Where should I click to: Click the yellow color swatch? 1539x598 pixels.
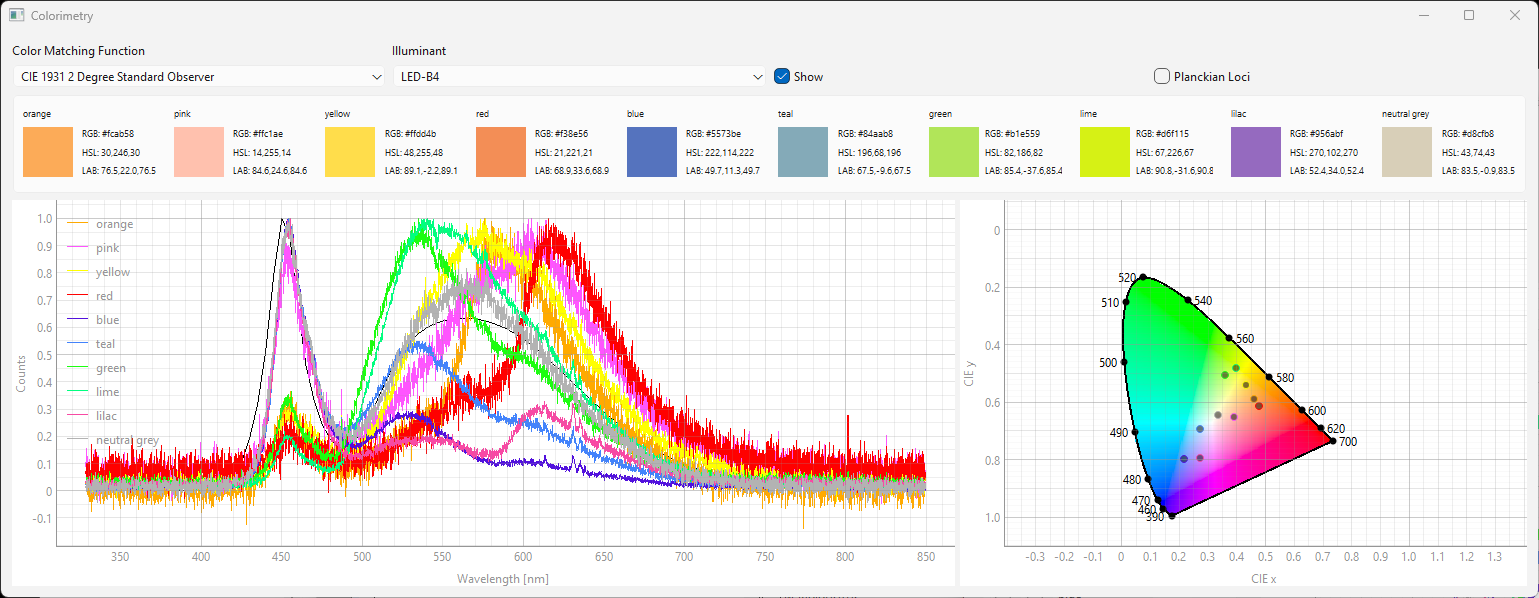(350, 152)
